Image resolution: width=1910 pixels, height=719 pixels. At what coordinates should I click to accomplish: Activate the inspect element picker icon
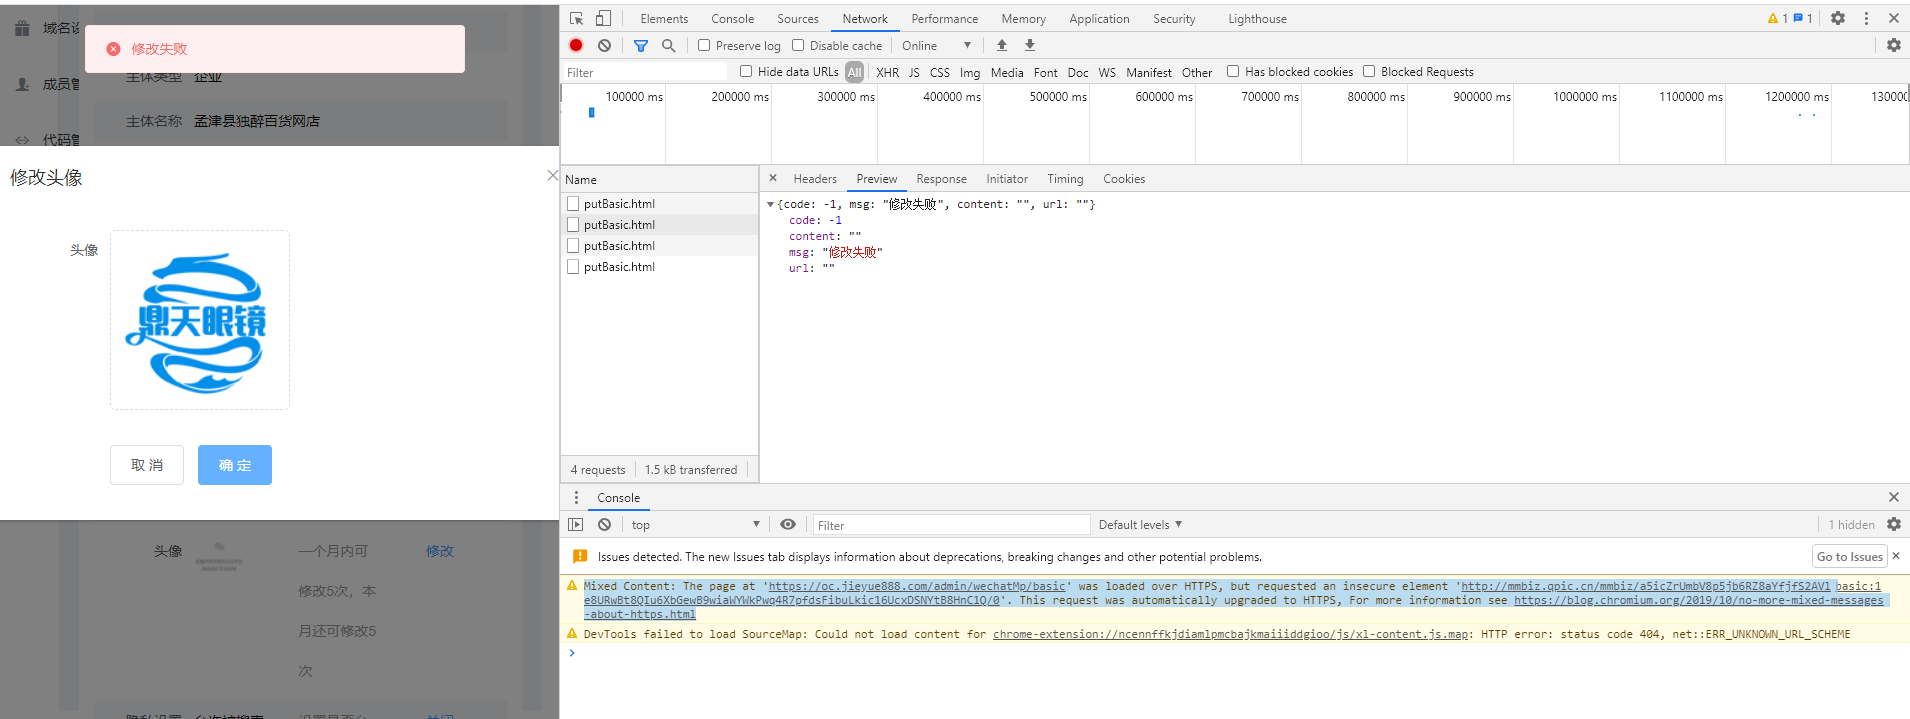[577, 18]
